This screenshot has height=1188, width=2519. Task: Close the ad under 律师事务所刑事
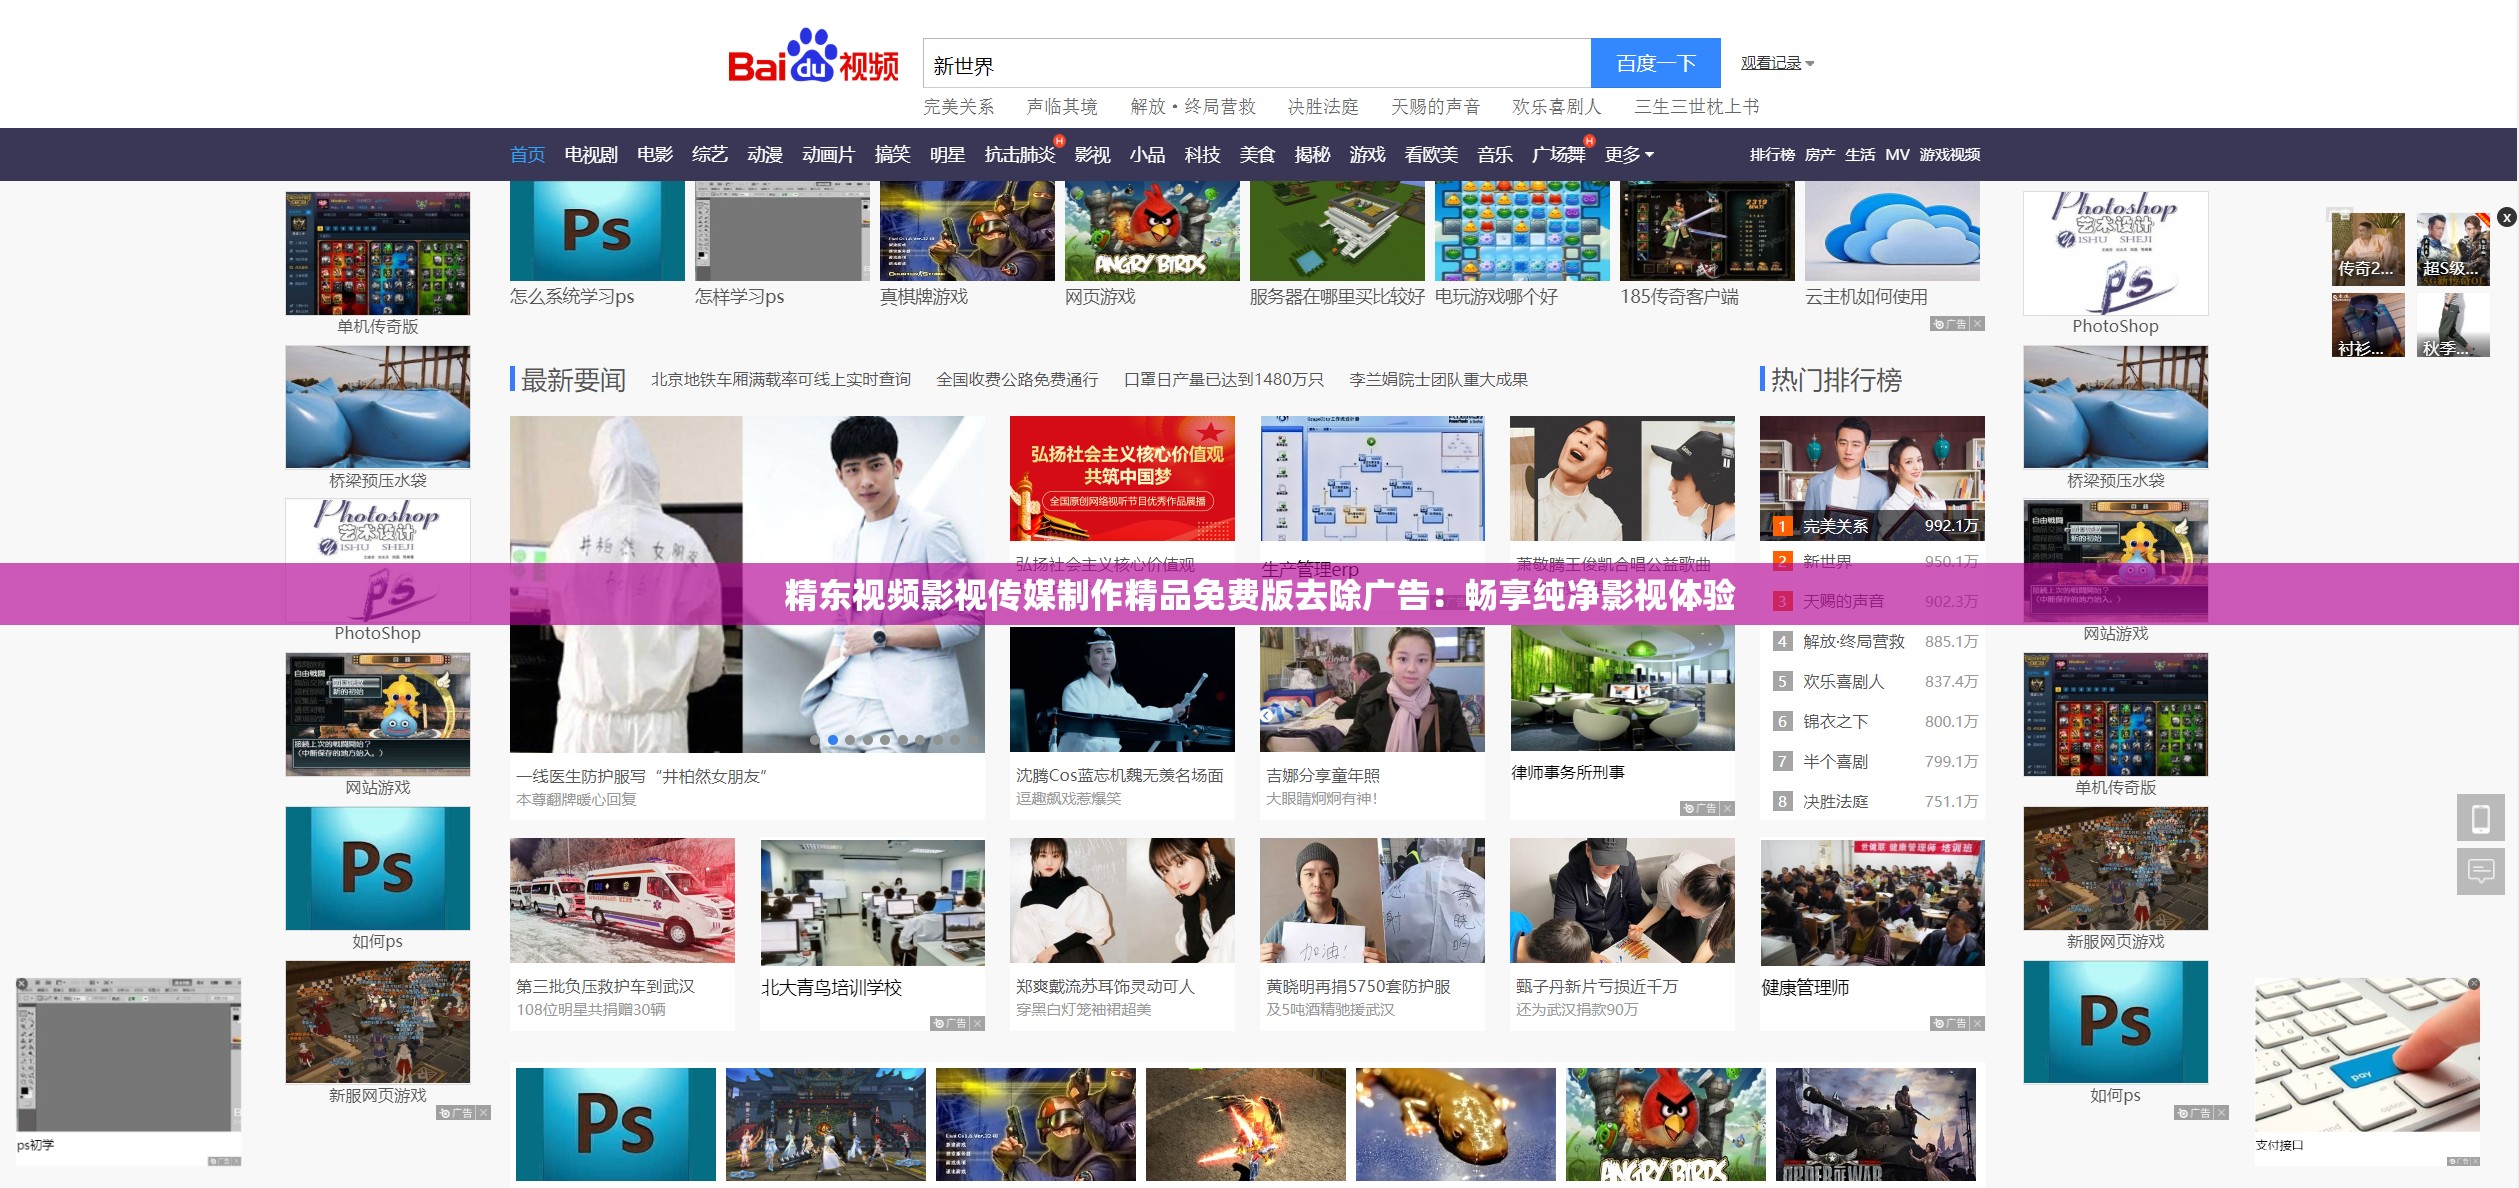click(1727, 808)
